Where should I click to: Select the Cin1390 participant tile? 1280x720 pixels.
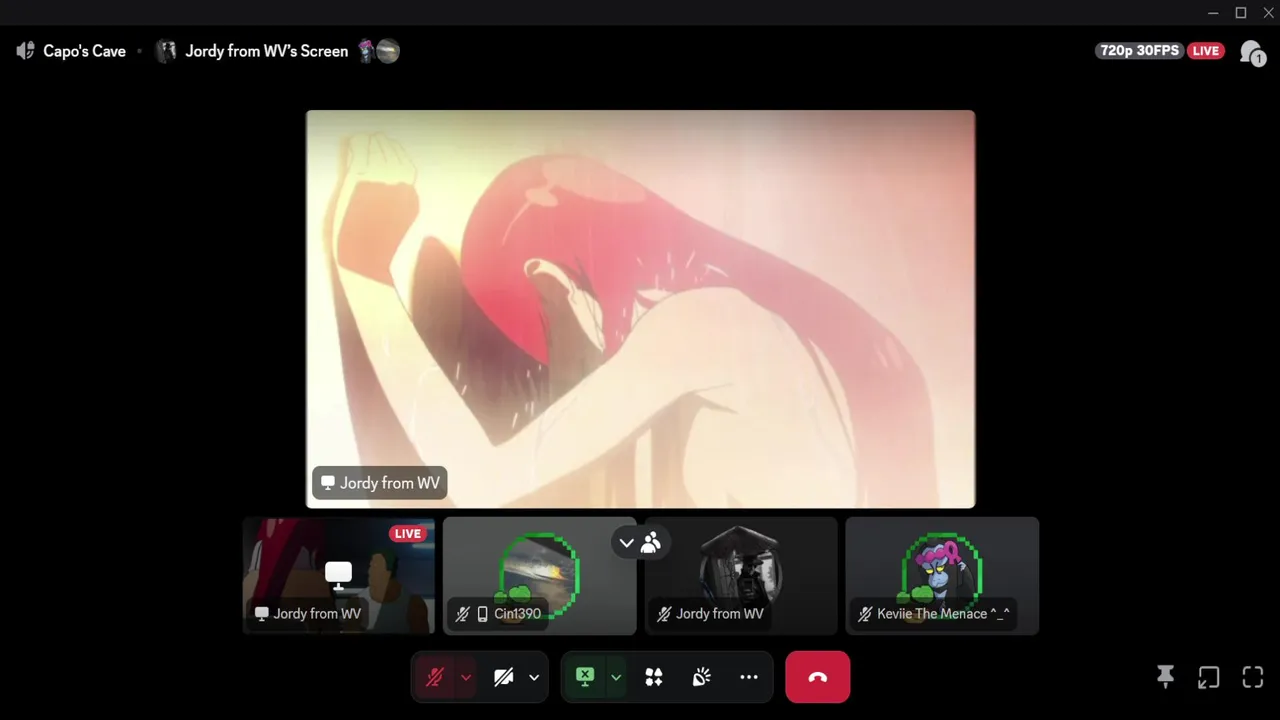[x=540, y=576]
